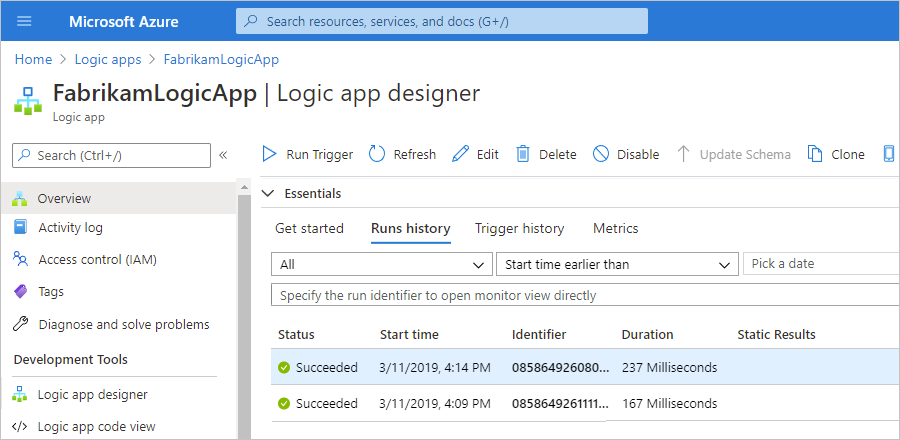Go to Home breadcrumb link
900x440 pixels.
33,60
